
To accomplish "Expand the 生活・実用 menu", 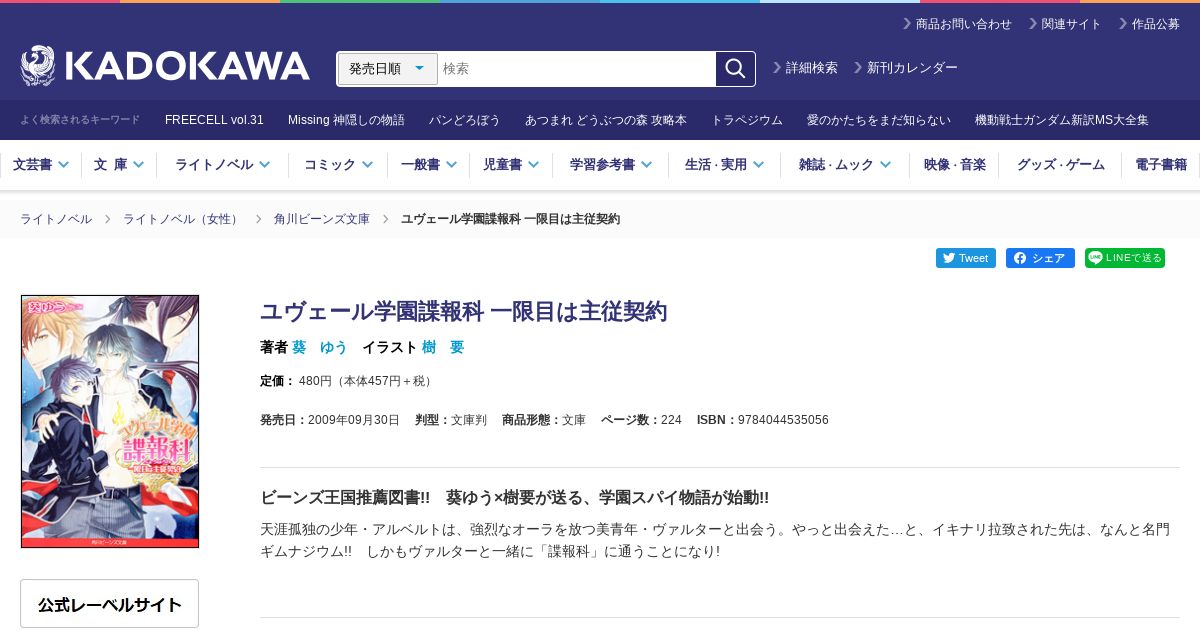I will [725, 165].
